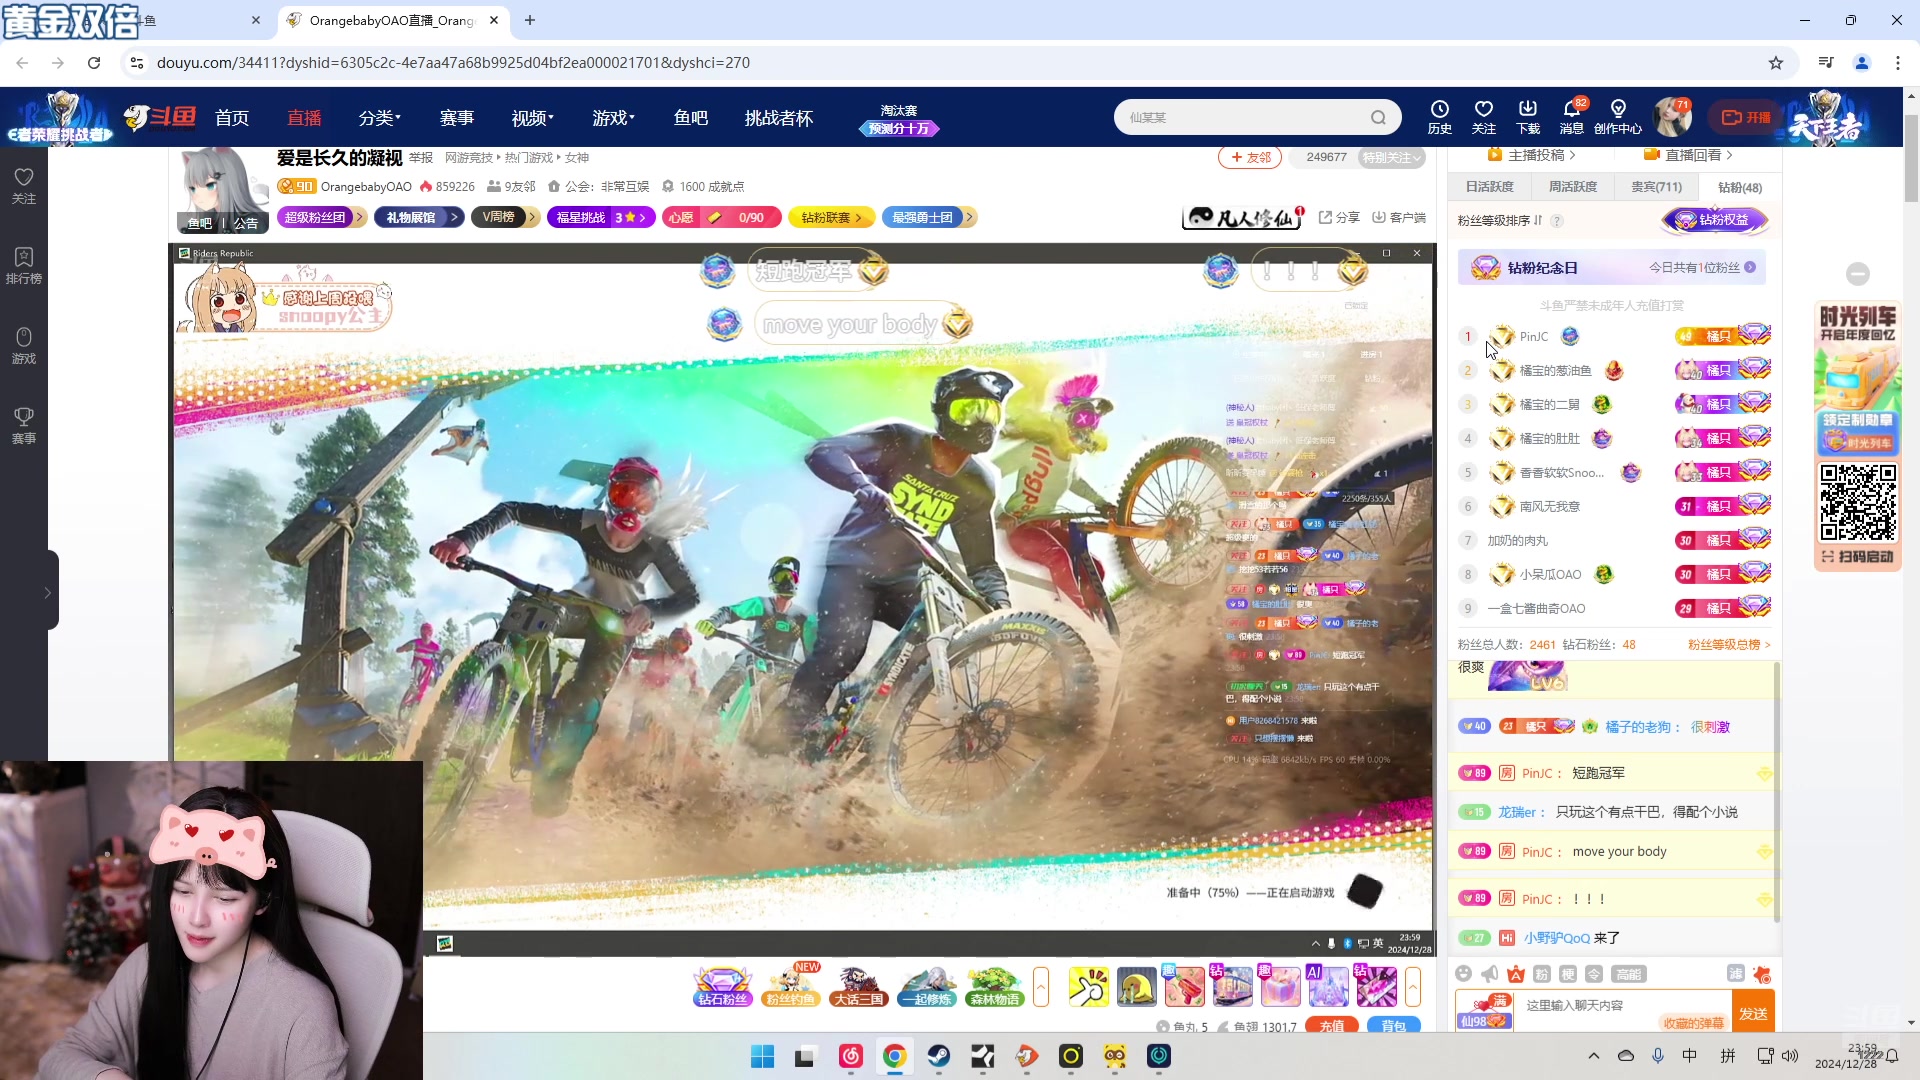
Task: Bookmark this page with star icon
Action: [1776, 63]
